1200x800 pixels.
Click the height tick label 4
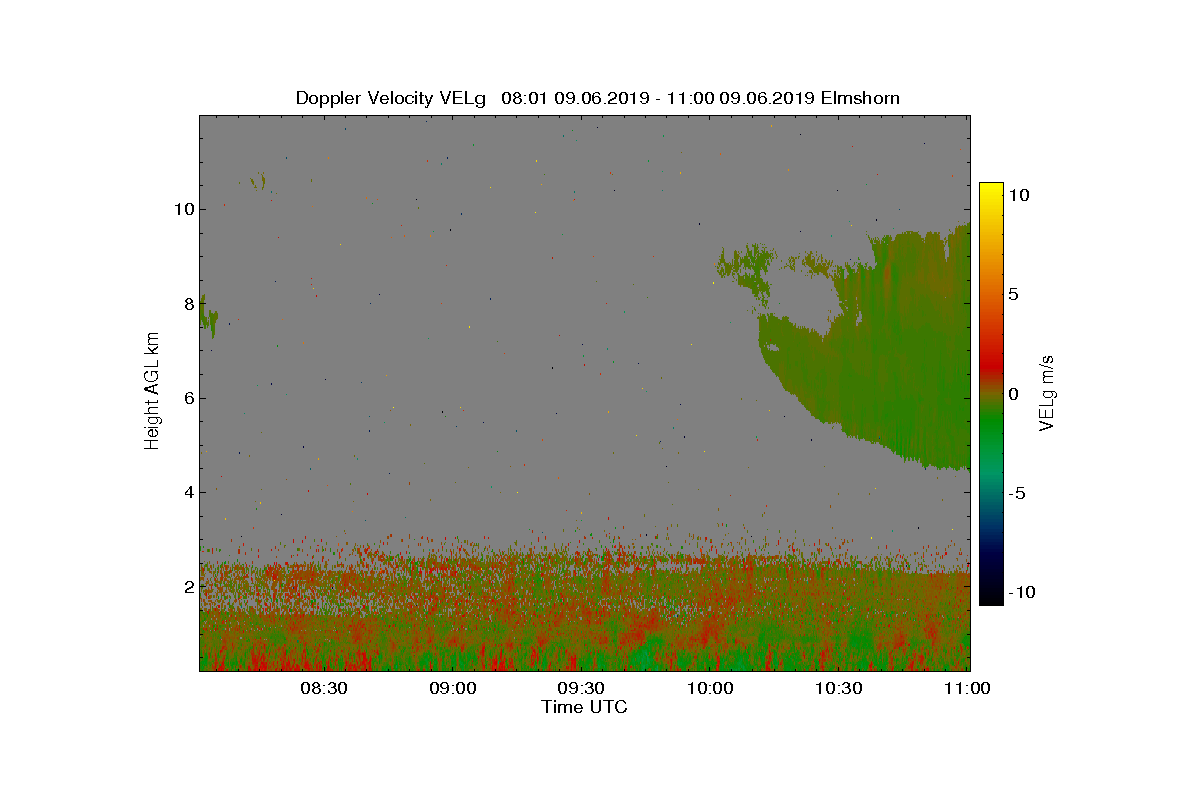tap(188, 492)
